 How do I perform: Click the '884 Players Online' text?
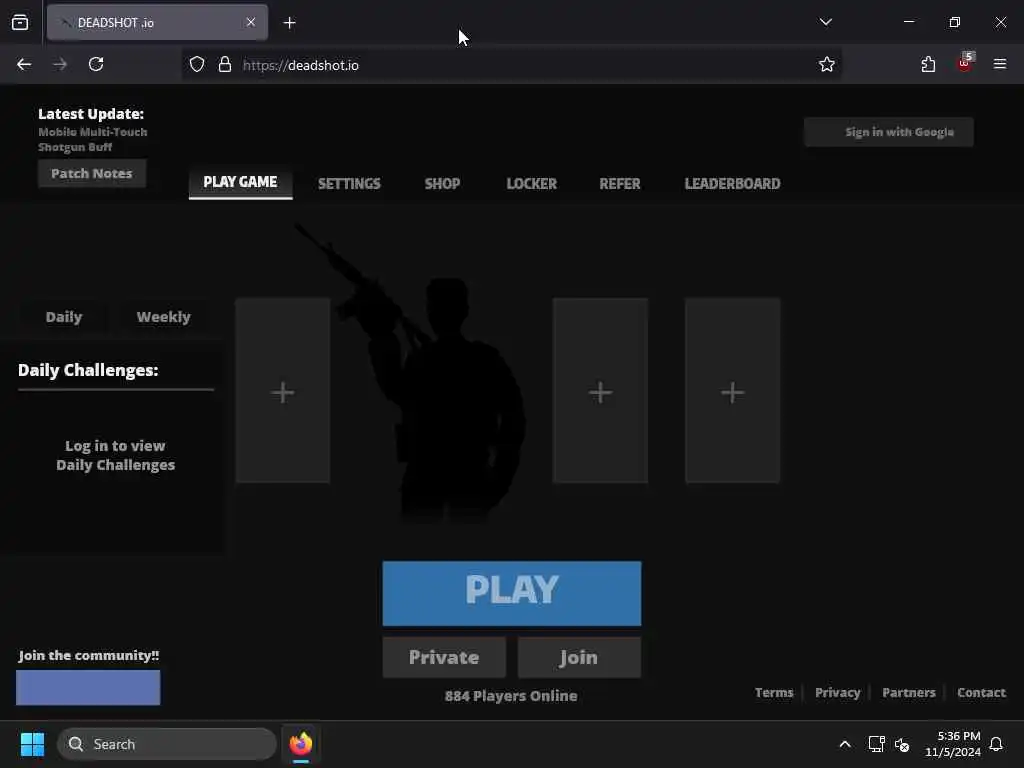(x=511, y=696)
